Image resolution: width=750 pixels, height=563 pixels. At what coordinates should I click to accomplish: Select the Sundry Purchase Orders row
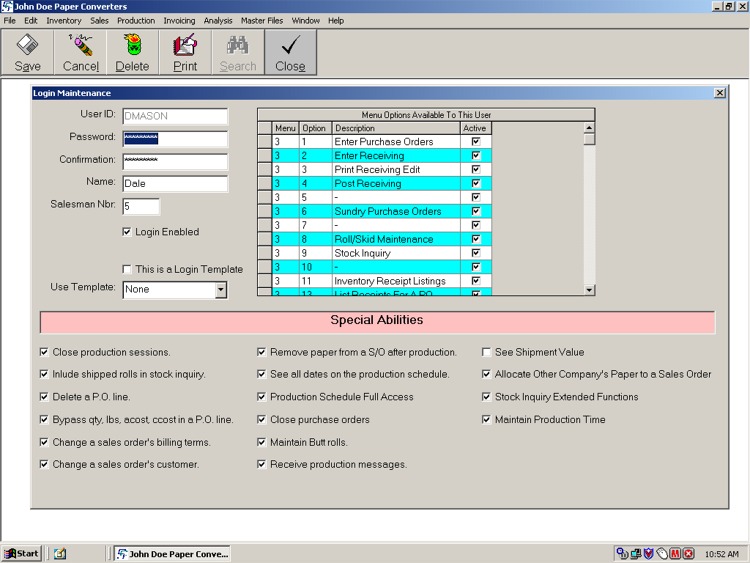(x=381, y=211)
